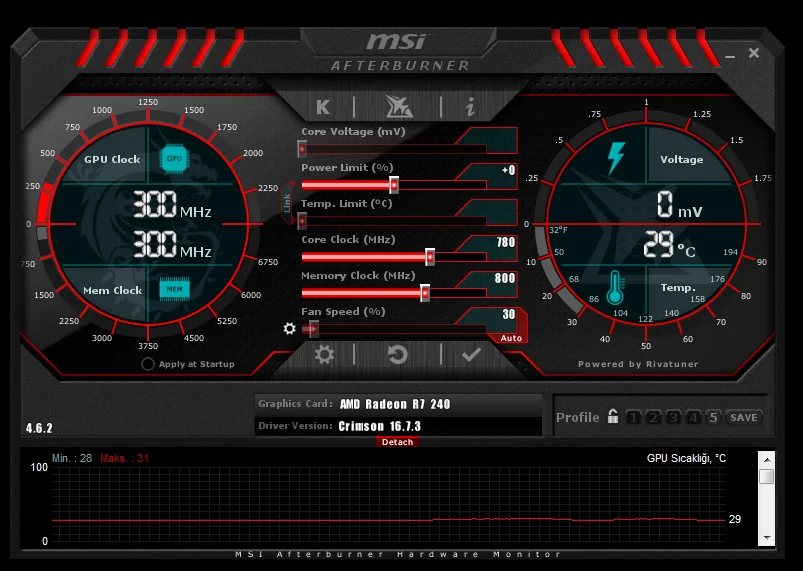This screenshot has height=571, width=803.
Task: Click the Min. : 28 graph value
Action: coord(72,458)
